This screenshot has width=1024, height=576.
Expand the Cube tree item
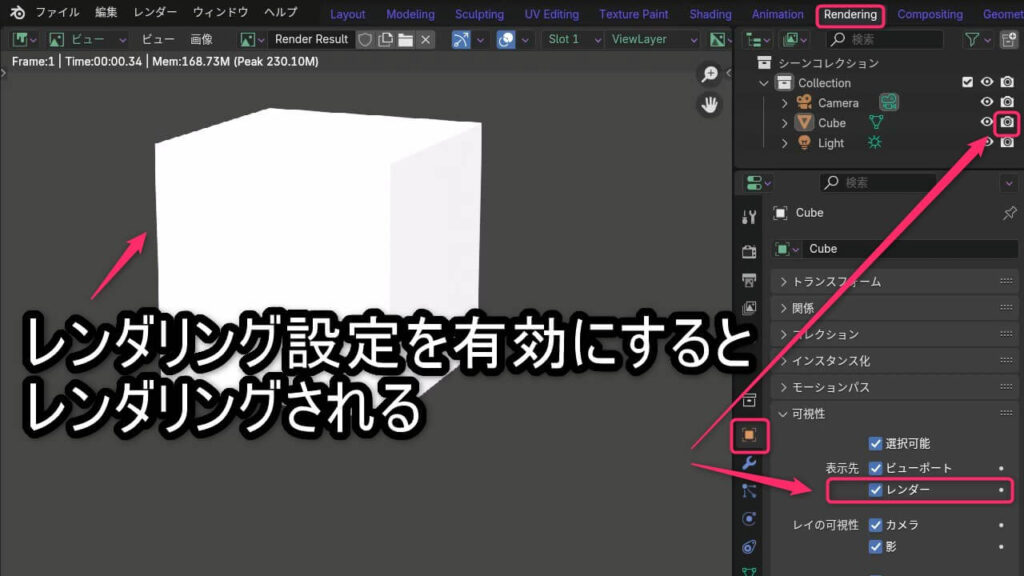(x=784, y=123)
